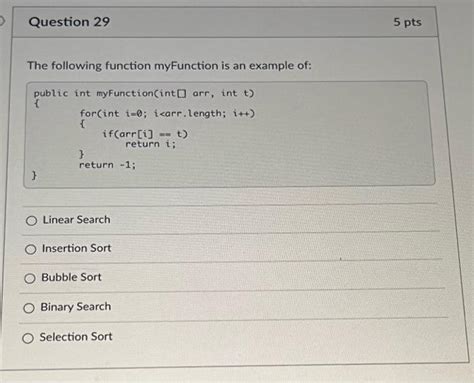The height and width of the screenshot is (383, 474).
Task: Click the flag marker left of Question 29
Action: (2, 21)
